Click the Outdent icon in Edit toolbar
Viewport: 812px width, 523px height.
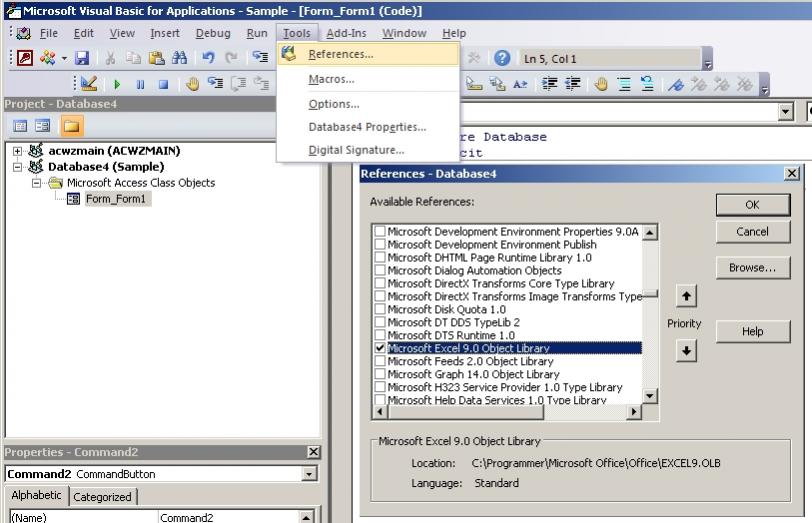coord(573,84)
